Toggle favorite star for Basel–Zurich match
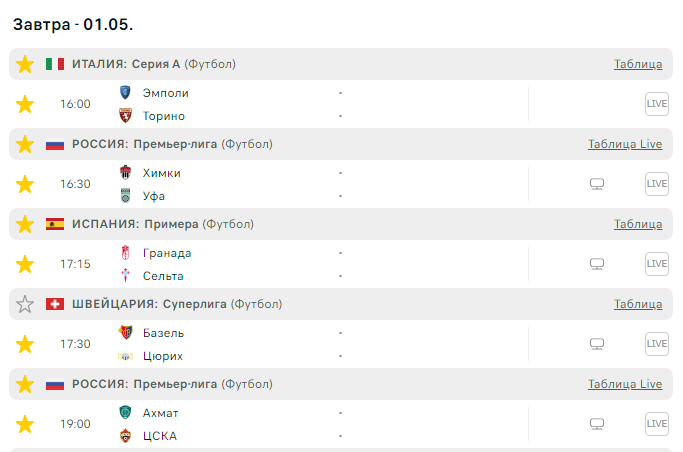This screenshot has height=452, width=683. coord(25,344)
